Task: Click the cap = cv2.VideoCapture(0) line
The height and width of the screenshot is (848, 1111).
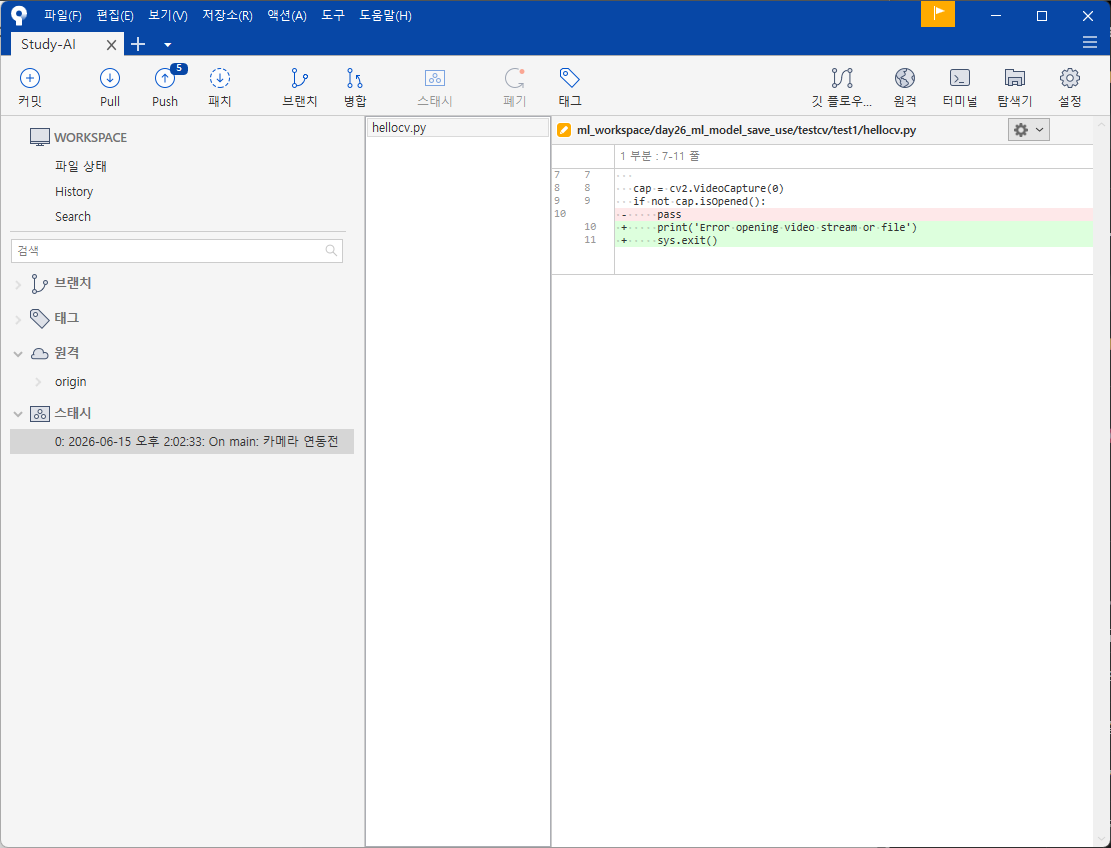Action: point(853,188)
